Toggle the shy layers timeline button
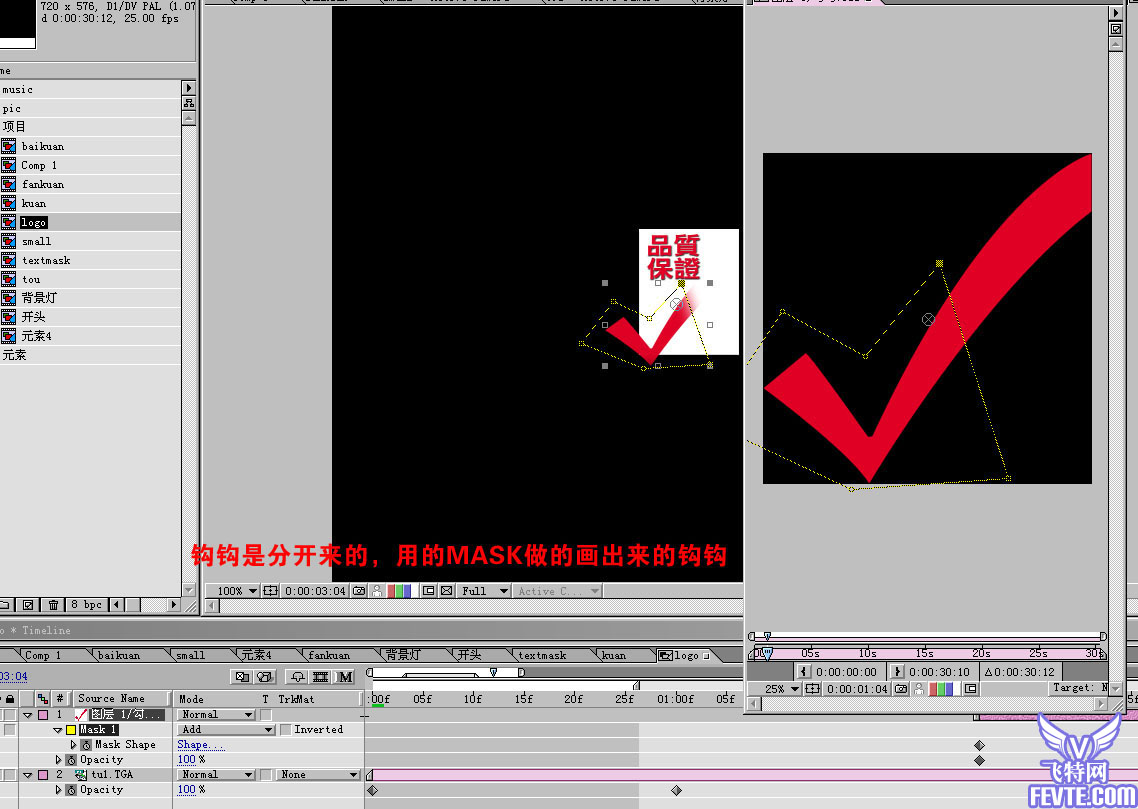This screenshot has width=1138, height=809. click(297, 677)
